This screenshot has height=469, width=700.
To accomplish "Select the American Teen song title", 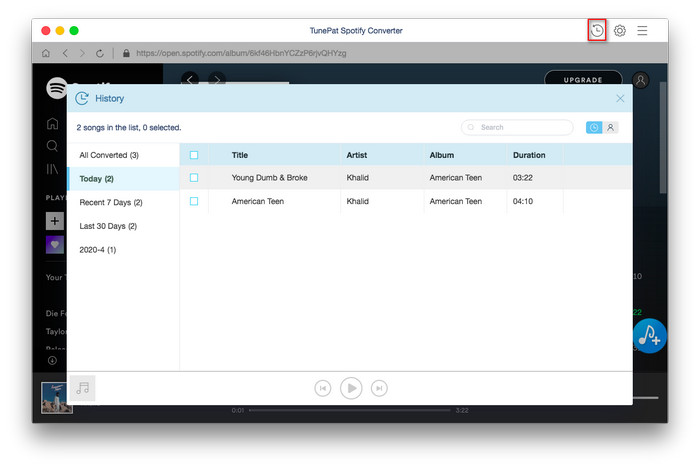I will click(x=258, y=201).
